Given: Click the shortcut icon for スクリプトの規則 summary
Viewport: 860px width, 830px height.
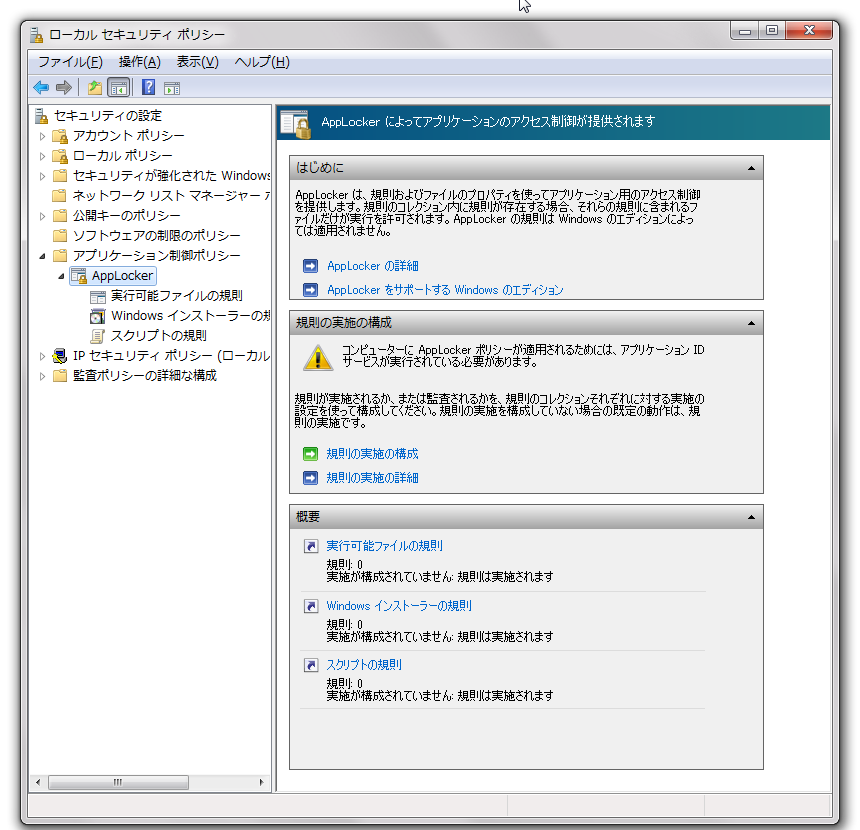Looking at the screenshot, I should tap(311, 665).
